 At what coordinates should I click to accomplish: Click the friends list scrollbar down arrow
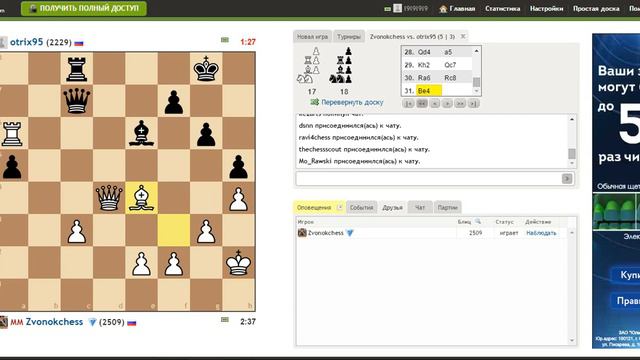[x=572, y=340]
